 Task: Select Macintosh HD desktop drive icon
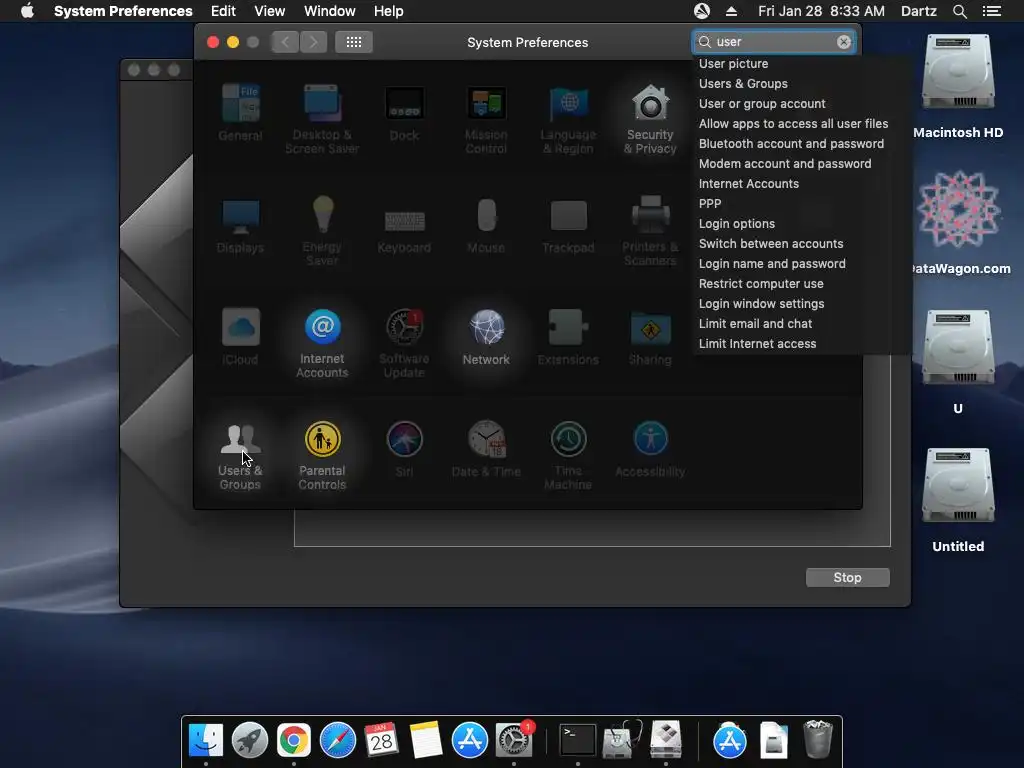point(957,86)
